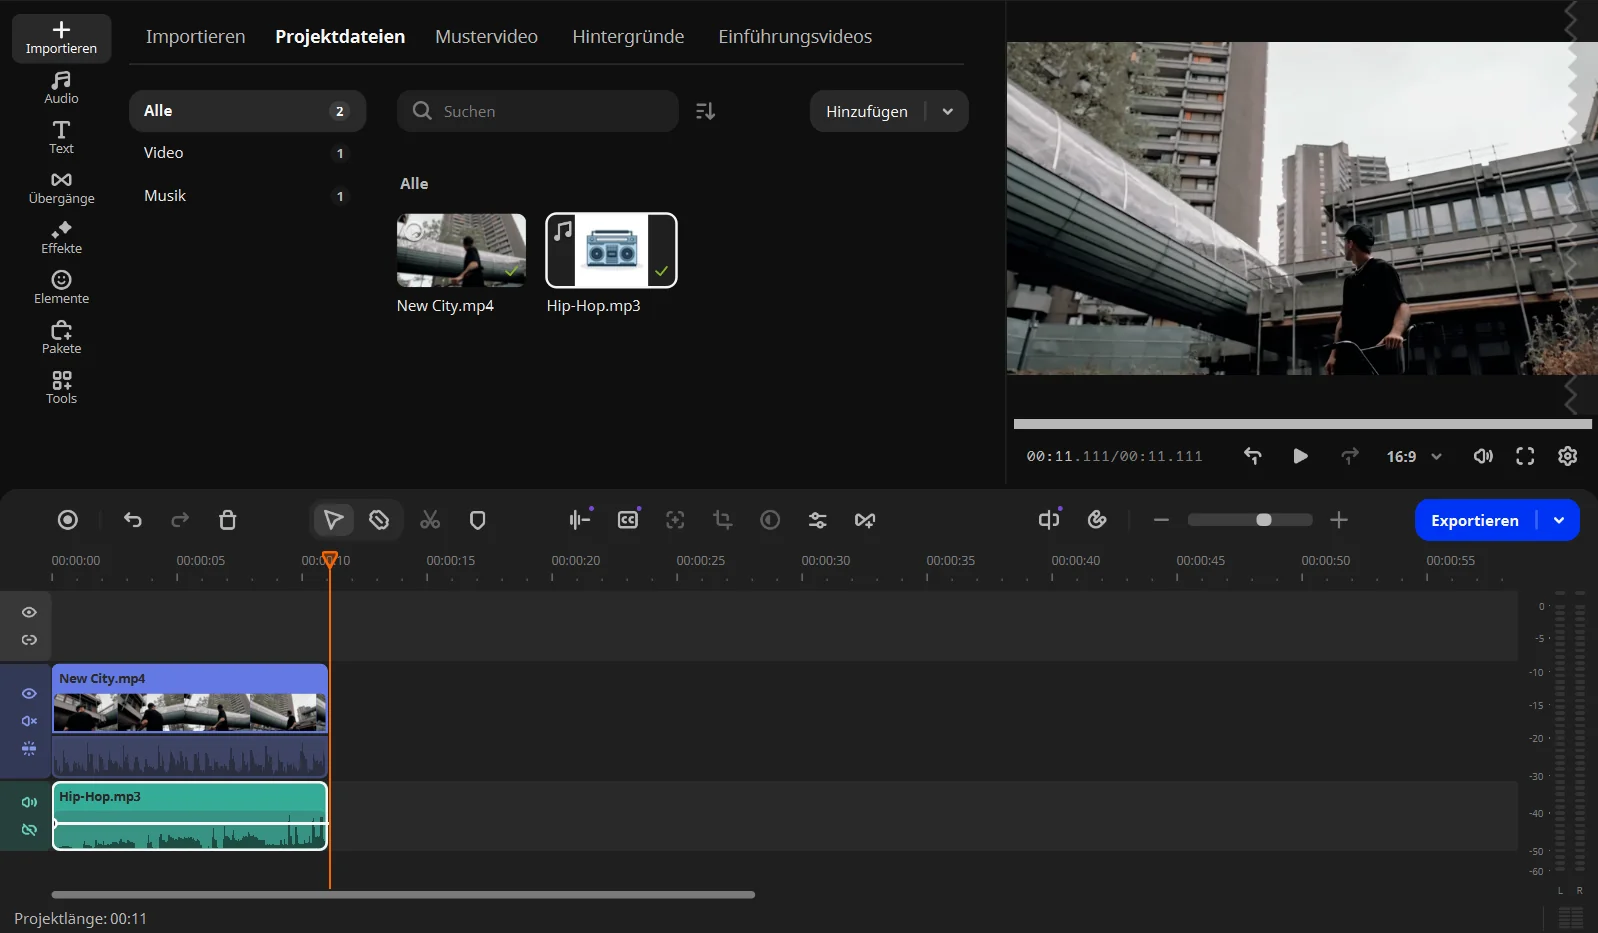
Task: Open the Effekte panel in sidebar
Action: 61,237
